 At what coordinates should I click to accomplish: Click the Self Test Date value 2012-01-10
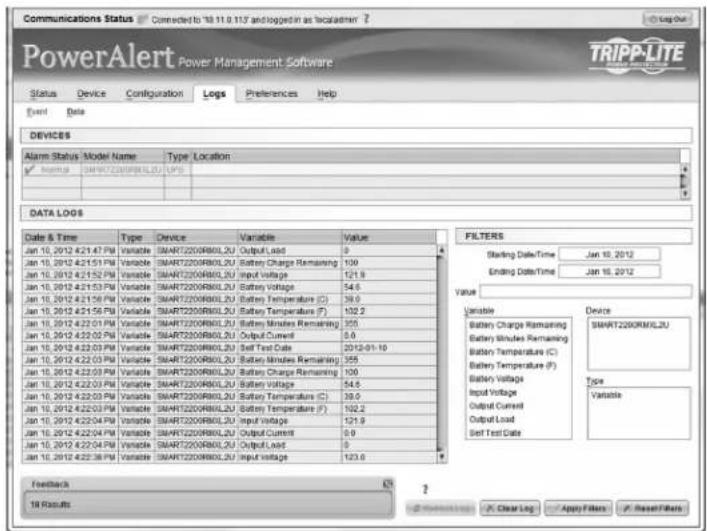click(x=365, y=348)
